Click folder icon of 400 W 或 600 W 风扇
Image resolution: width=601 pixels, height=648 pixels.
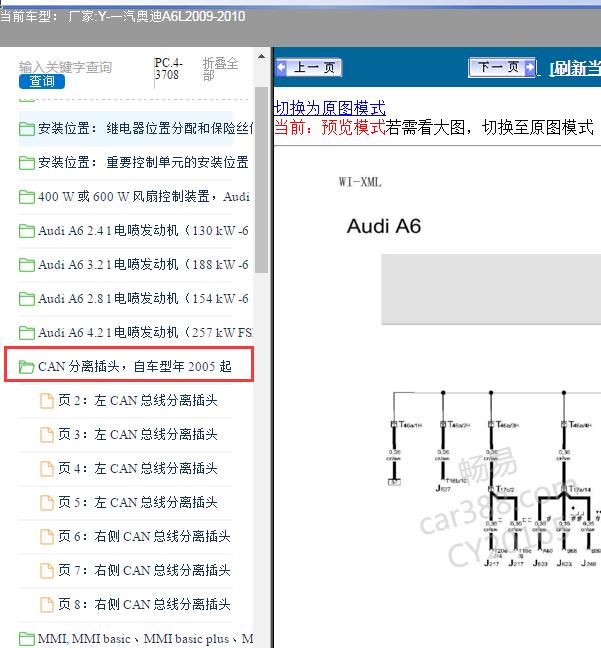pos(27,197)
